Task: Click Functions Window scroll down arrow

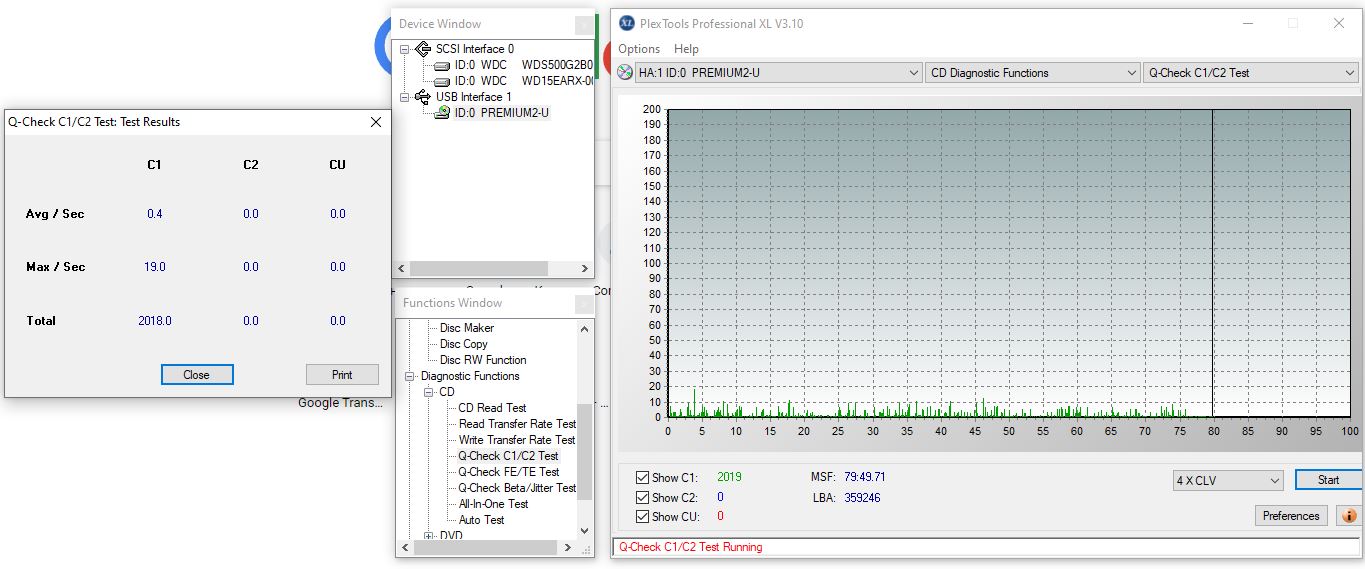Action: click(x=584, y=531)
